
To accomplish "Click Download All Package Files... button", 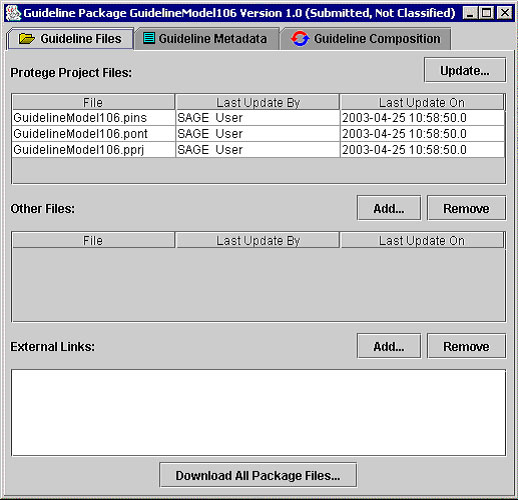I will 258,475.
